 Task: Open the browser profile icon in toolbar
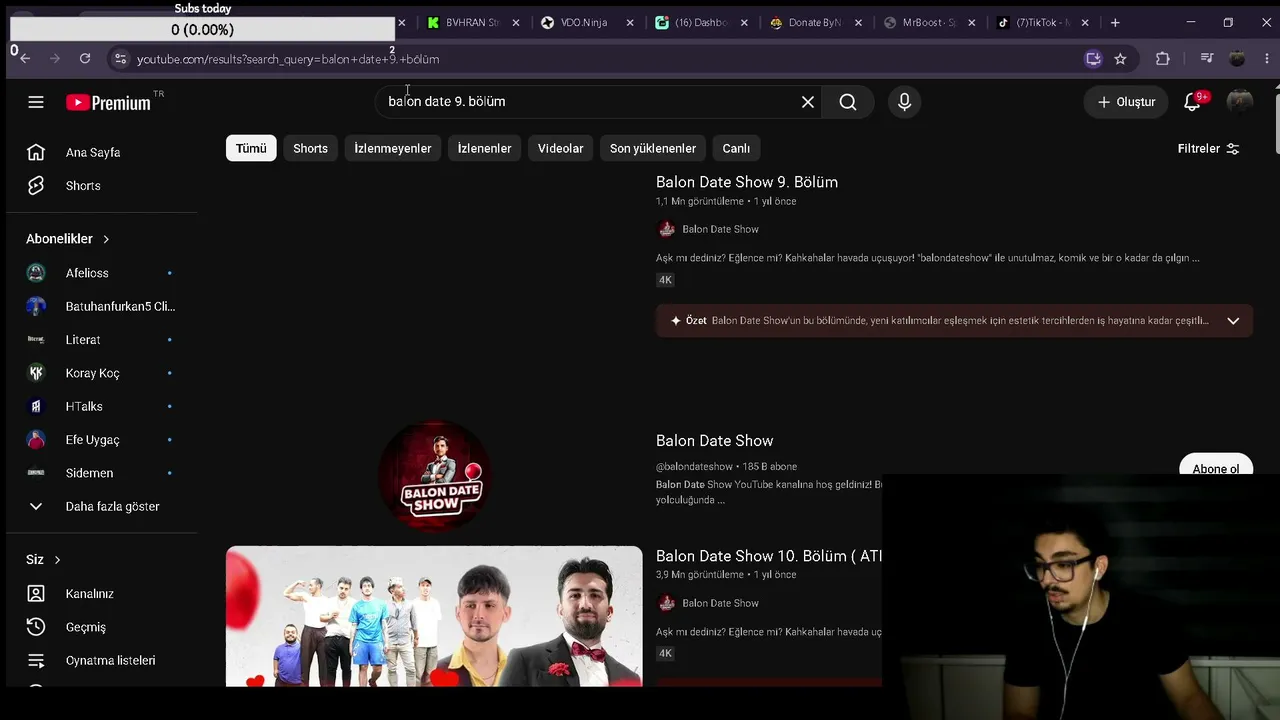click(1237, 59)
